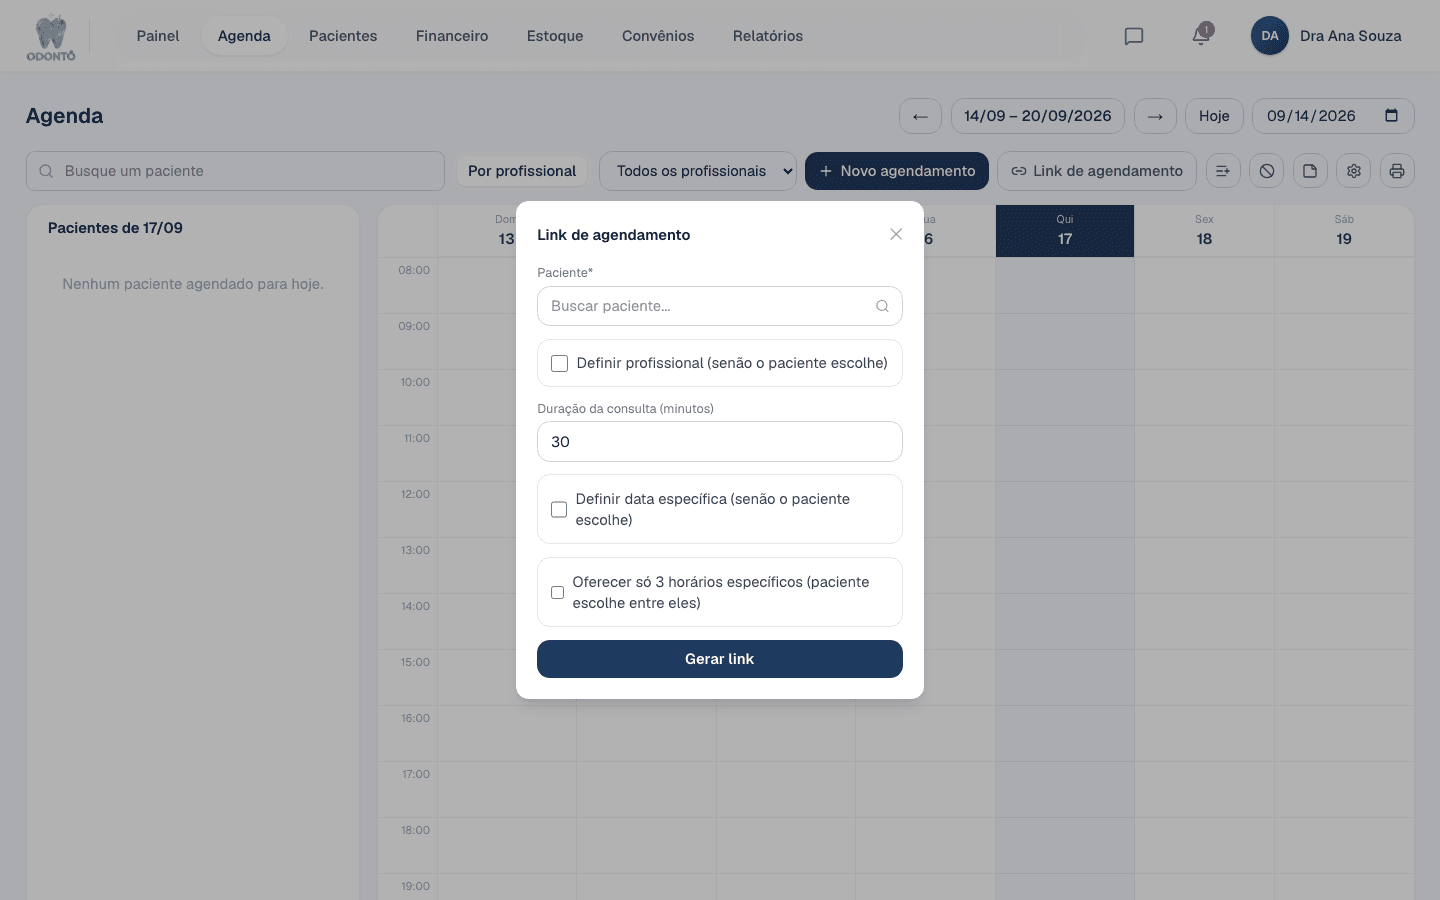Switch to the Pacientes tab
The width and height of the screenshot is (1440, 900).
(x=343, y=36)
